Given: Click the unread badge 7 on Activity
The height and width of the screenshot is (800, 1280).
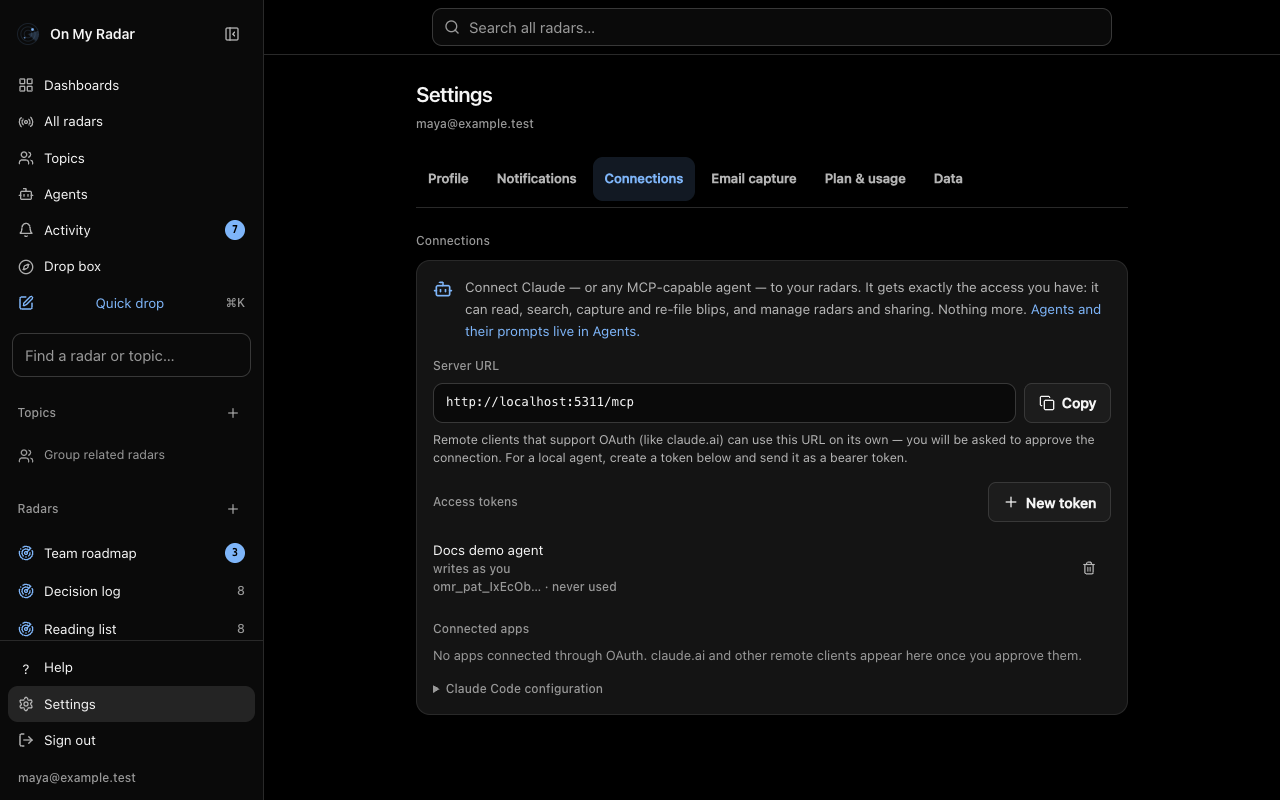Looking at the screenshot, I should coord(235,230).
